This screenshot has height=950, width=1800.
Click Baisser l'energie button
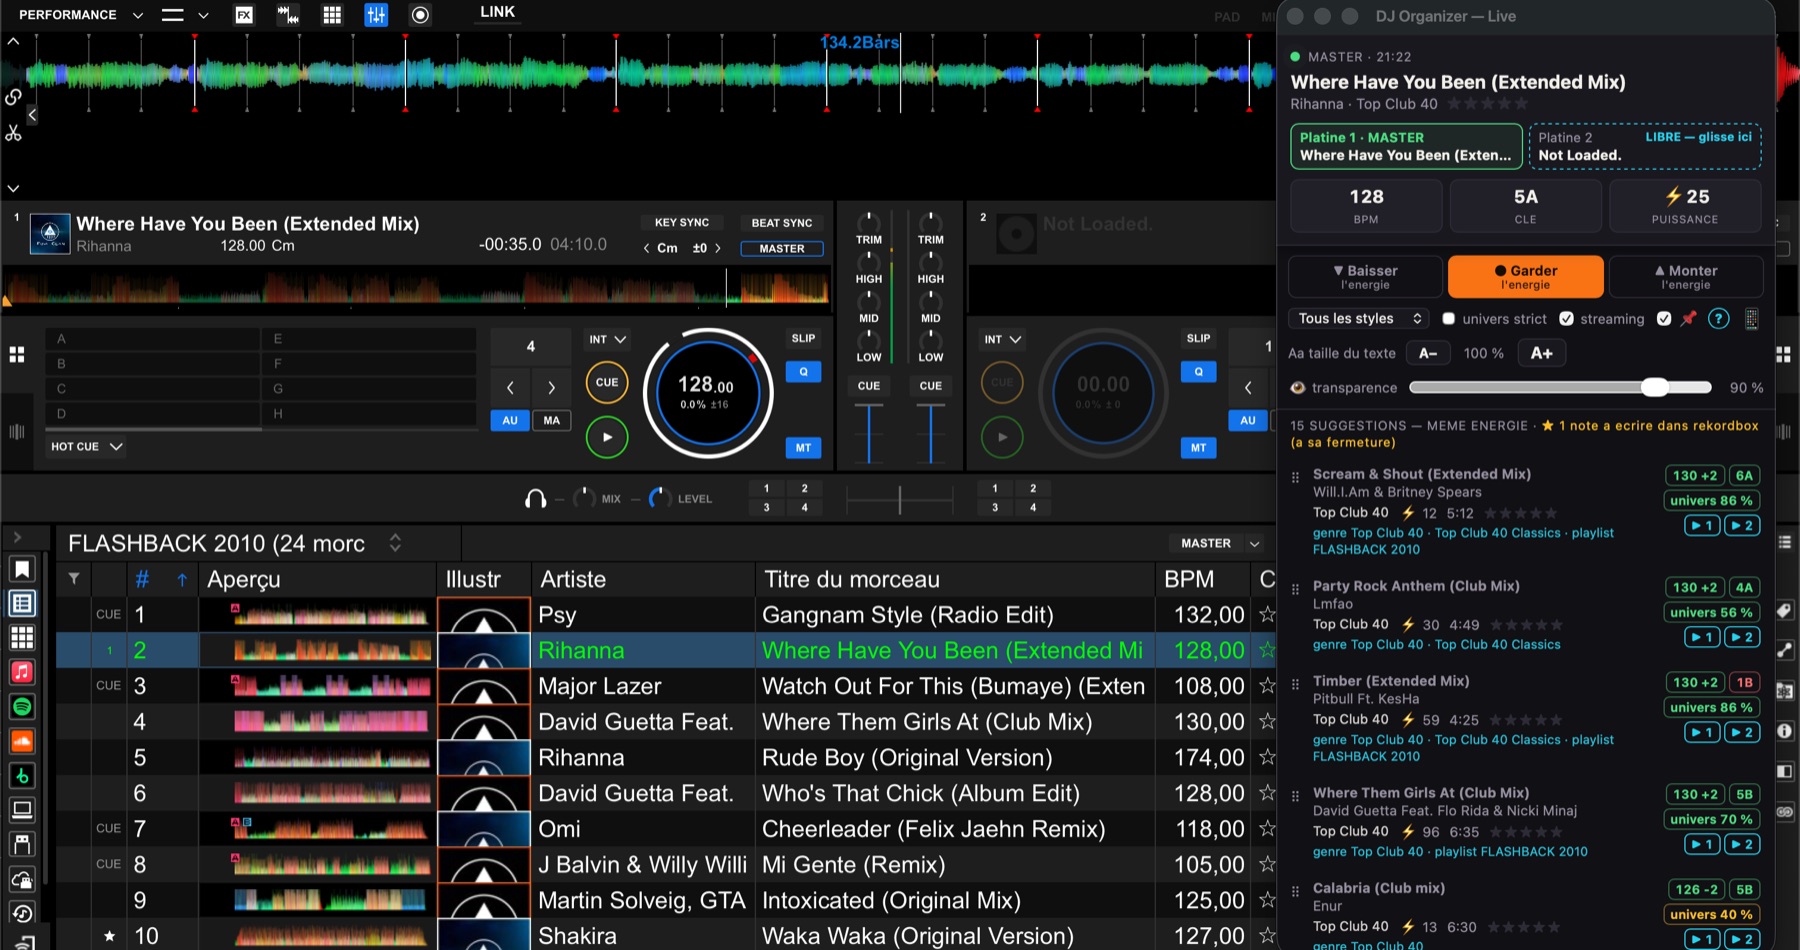[x=1365, y=277]
